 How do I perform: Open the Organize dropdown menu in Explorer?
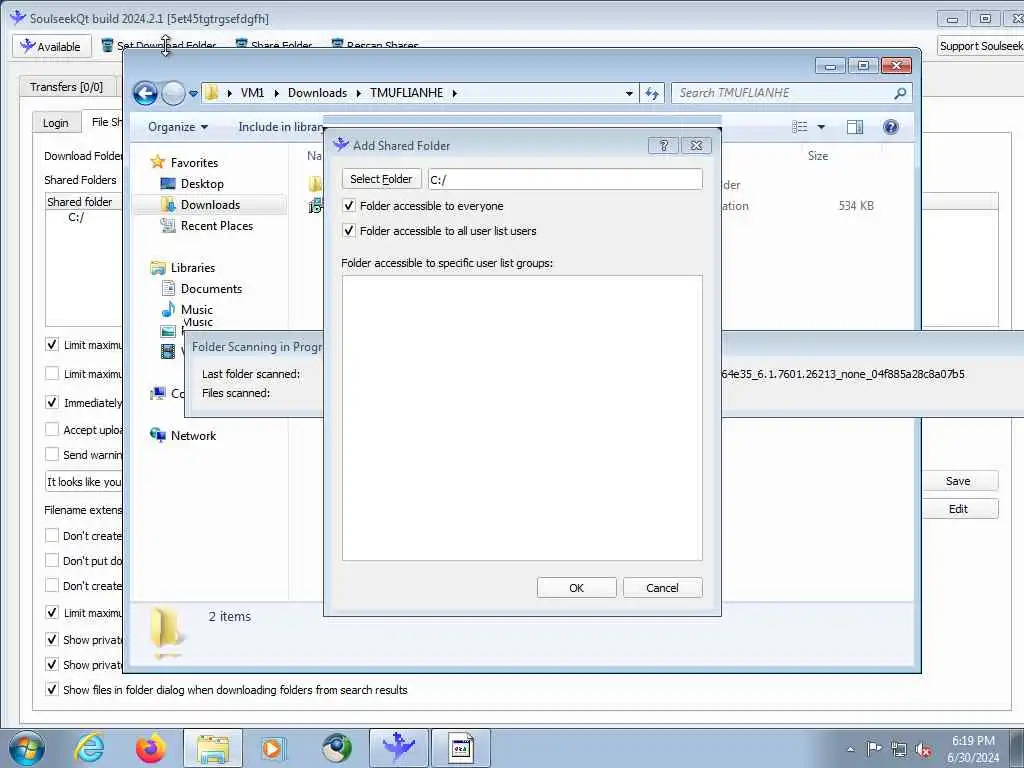(x=178, y=127)
